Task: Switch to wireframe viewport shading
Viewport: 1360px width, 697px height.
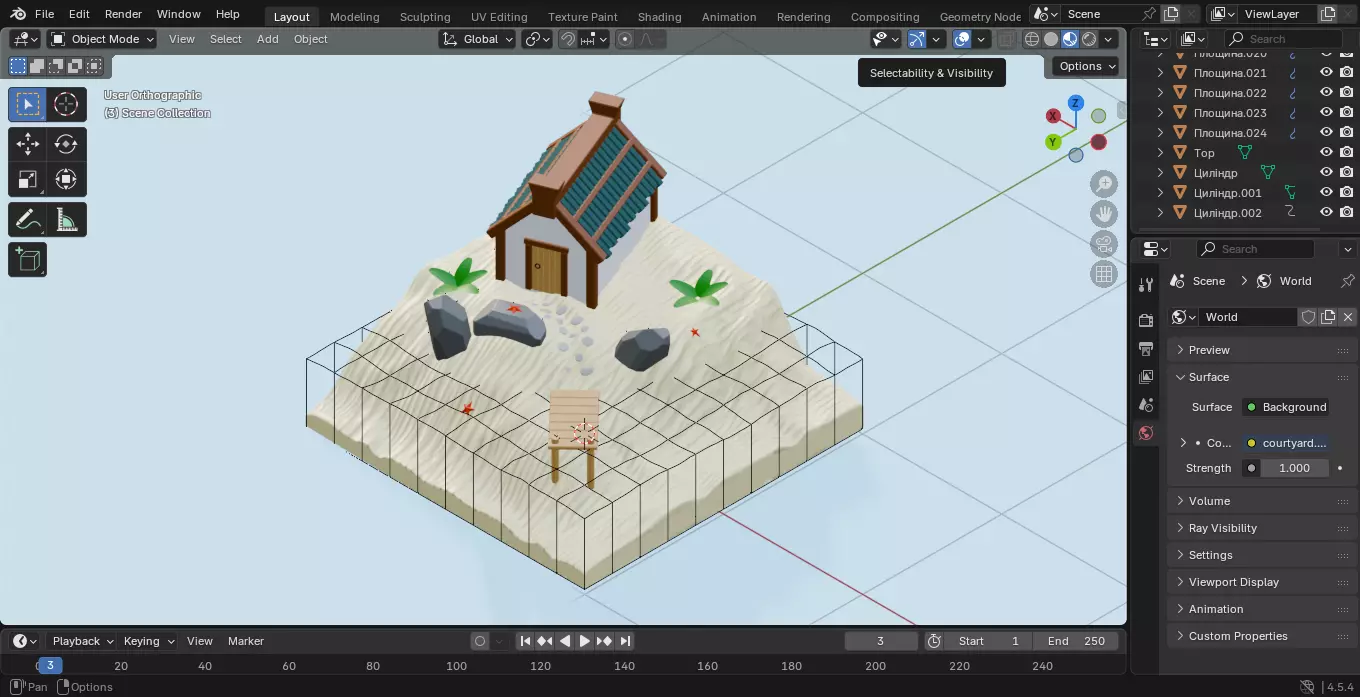Action: [1032, 39]
